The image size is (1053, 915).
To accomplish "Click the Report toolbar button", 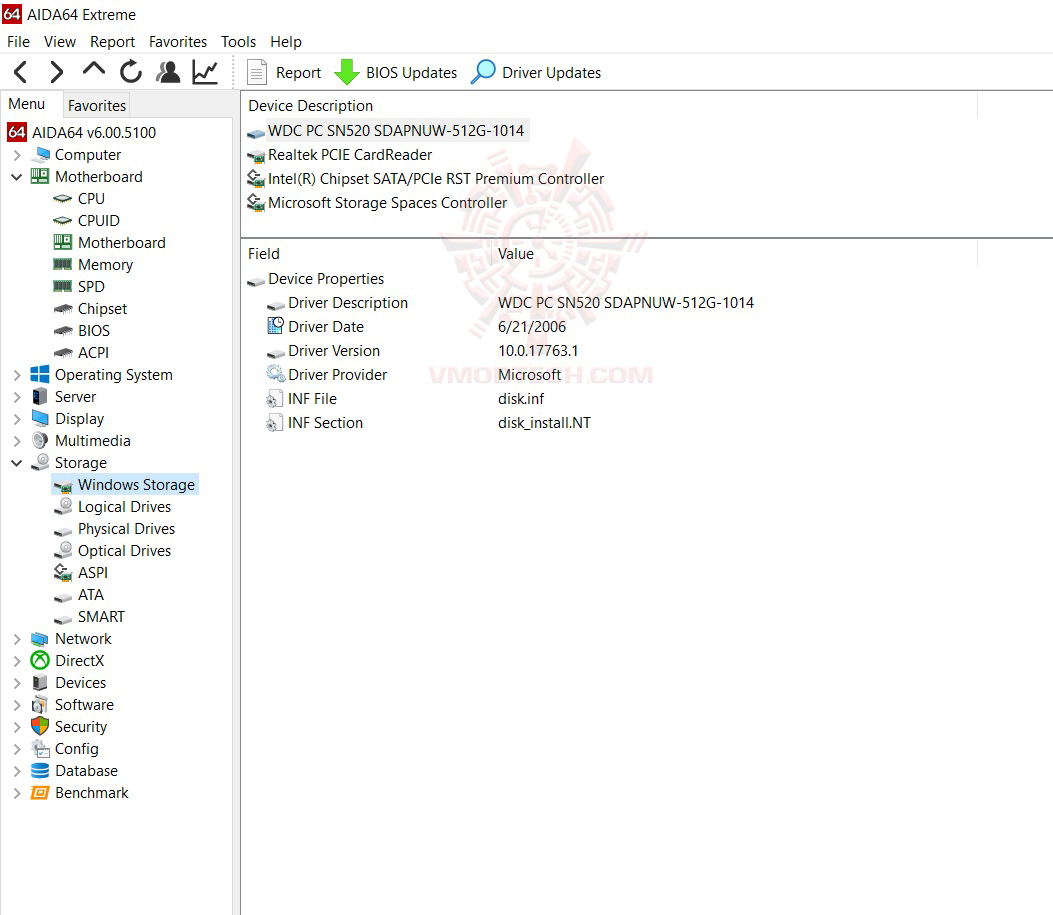I will (284, 73).
